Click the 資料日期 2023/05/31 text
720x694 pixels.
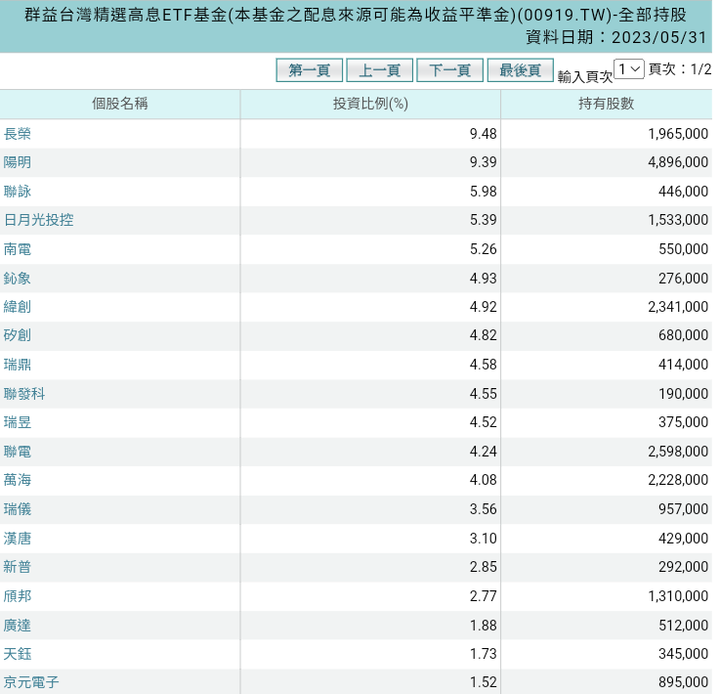point(616,37)
